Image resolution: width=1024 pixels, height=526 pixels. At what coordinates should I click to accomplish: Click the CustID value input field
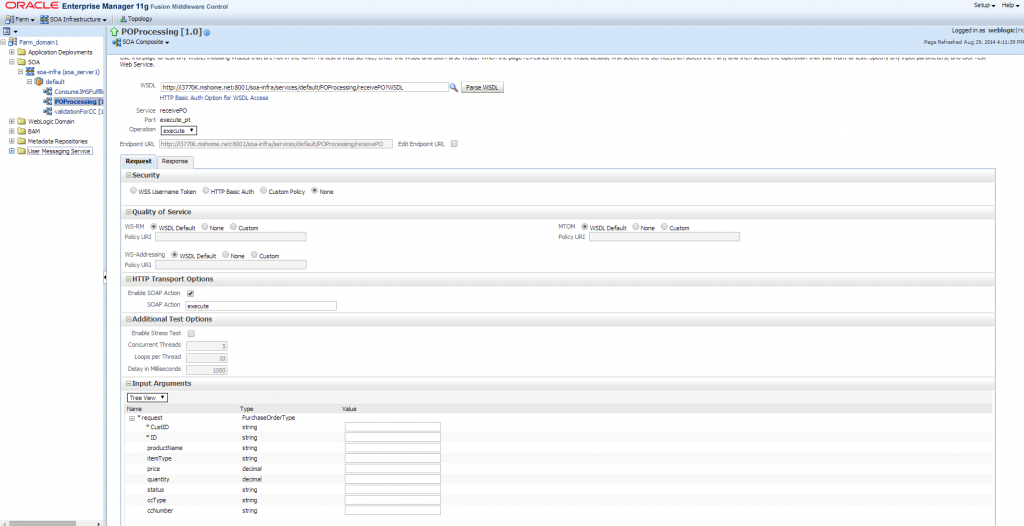click(392, 427)
